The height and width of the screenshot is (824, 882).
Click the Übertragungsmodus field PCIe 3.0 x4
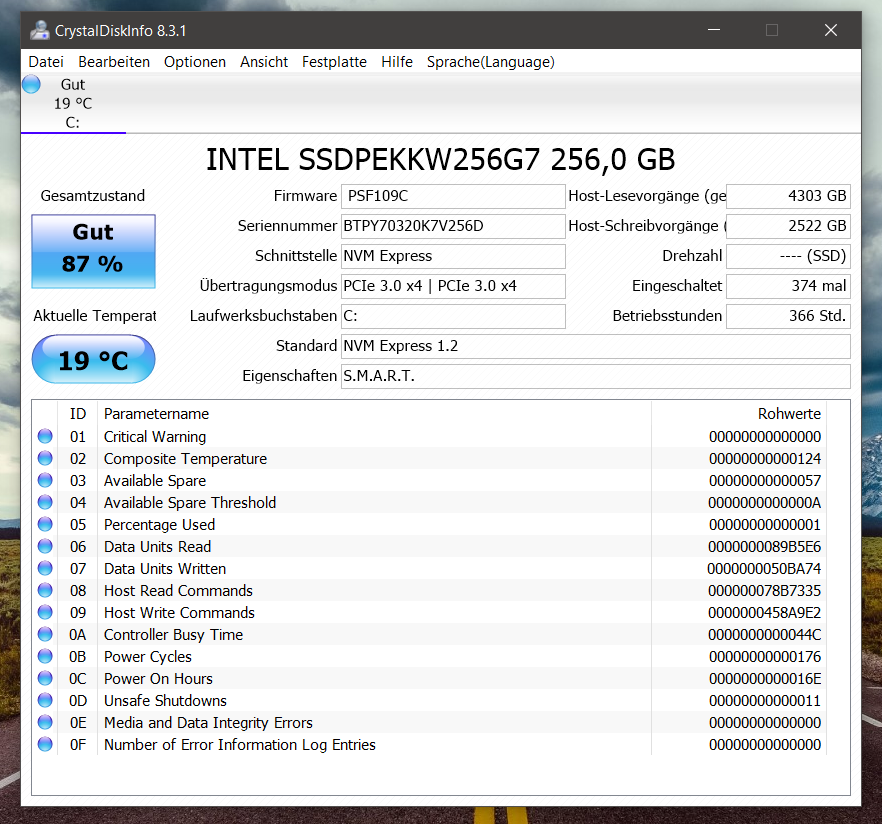[x=453, y=286]
